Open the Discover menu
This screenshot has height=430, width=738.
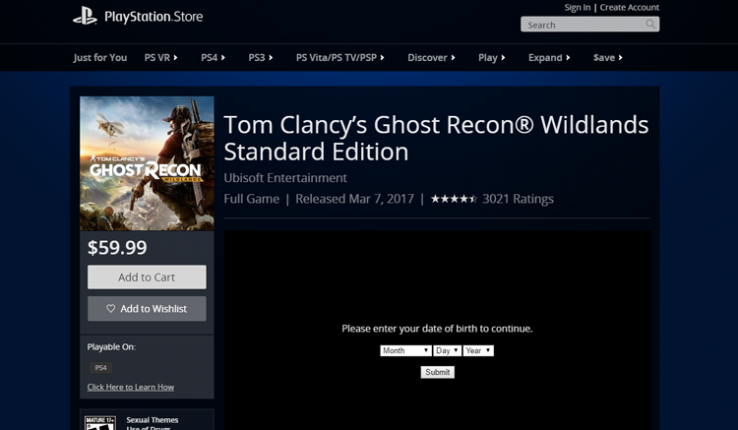[431, 57]
